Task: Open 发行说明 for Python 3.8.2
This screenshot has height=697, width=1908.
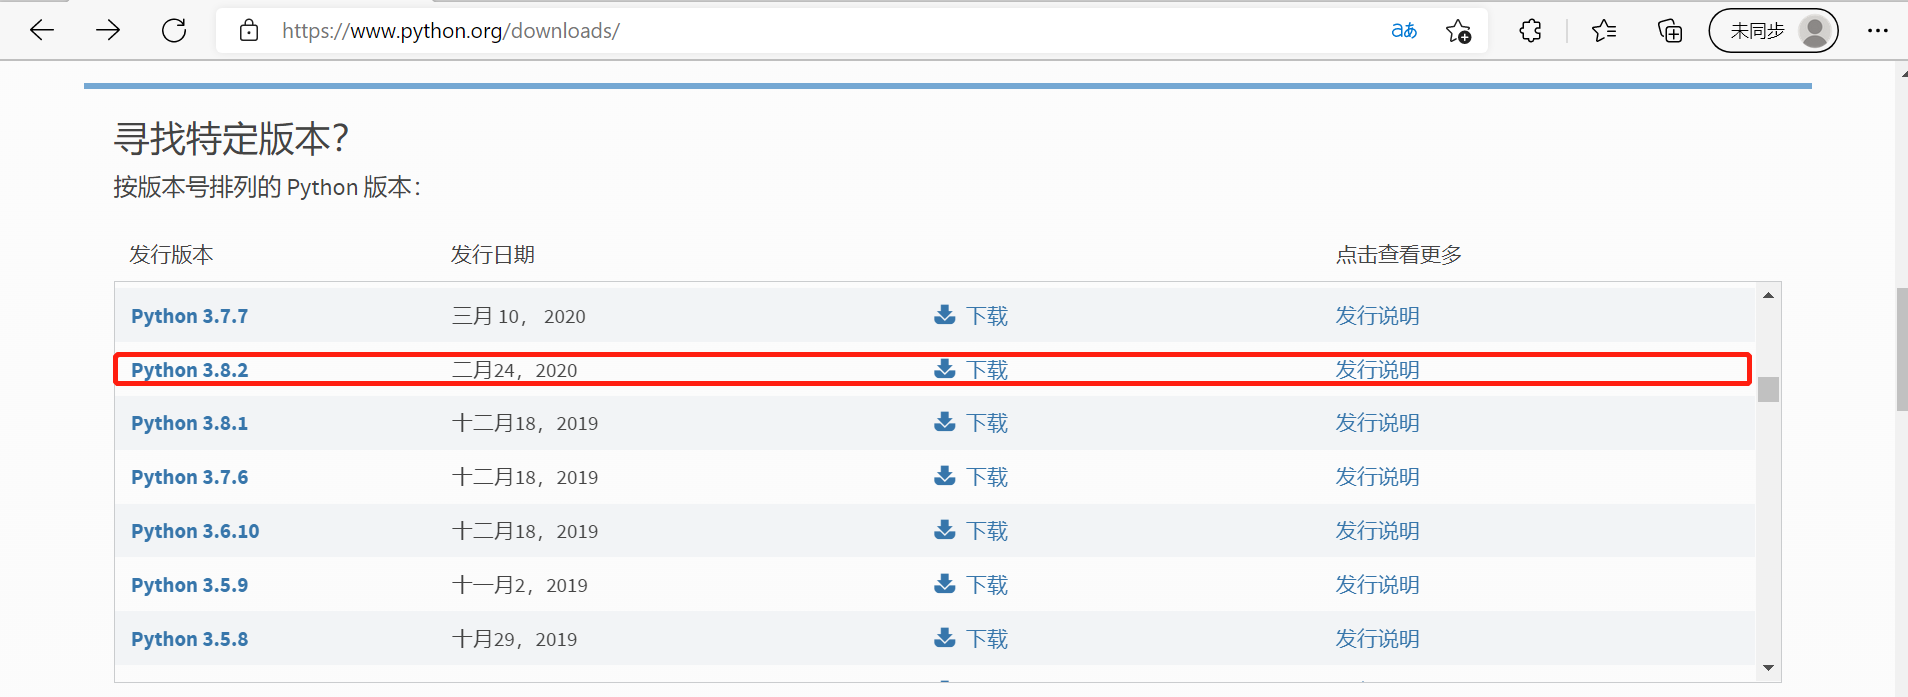Action: point(1377,370)
